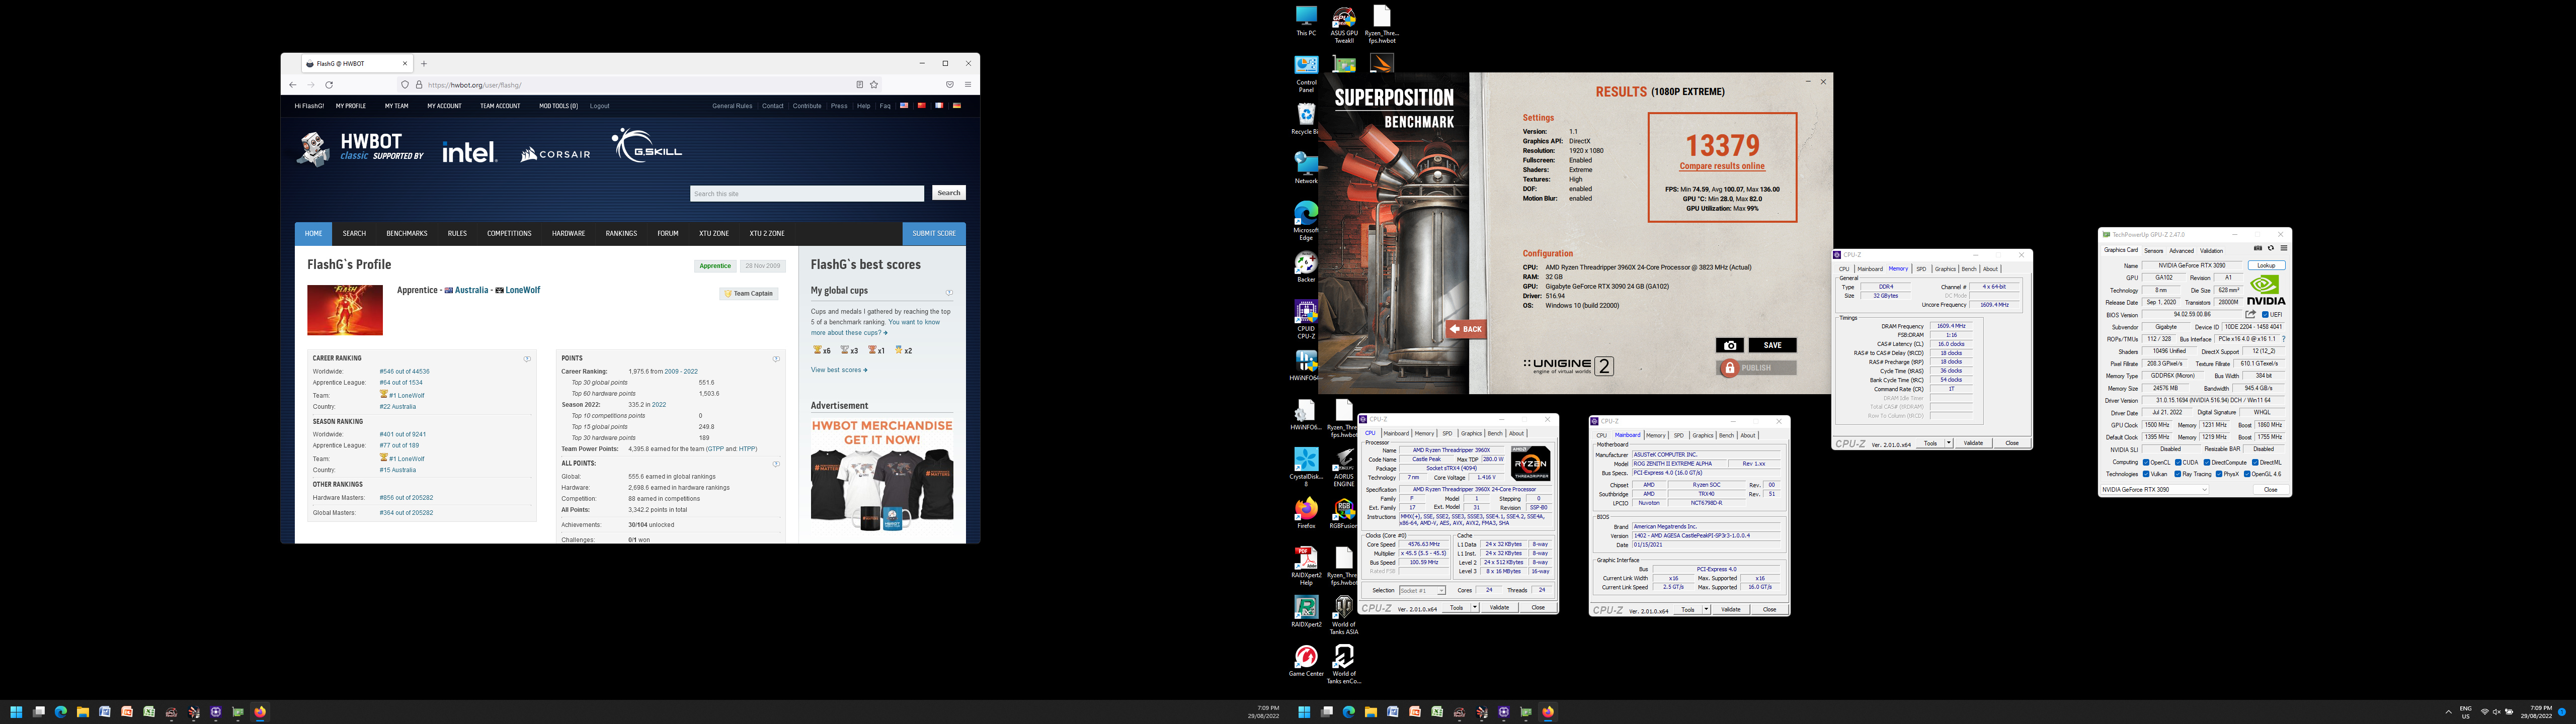Open the CPUID CPU-Z desktop shortcut
The width and height of the screenshot is (2576, 724).
coord(1306,320)
